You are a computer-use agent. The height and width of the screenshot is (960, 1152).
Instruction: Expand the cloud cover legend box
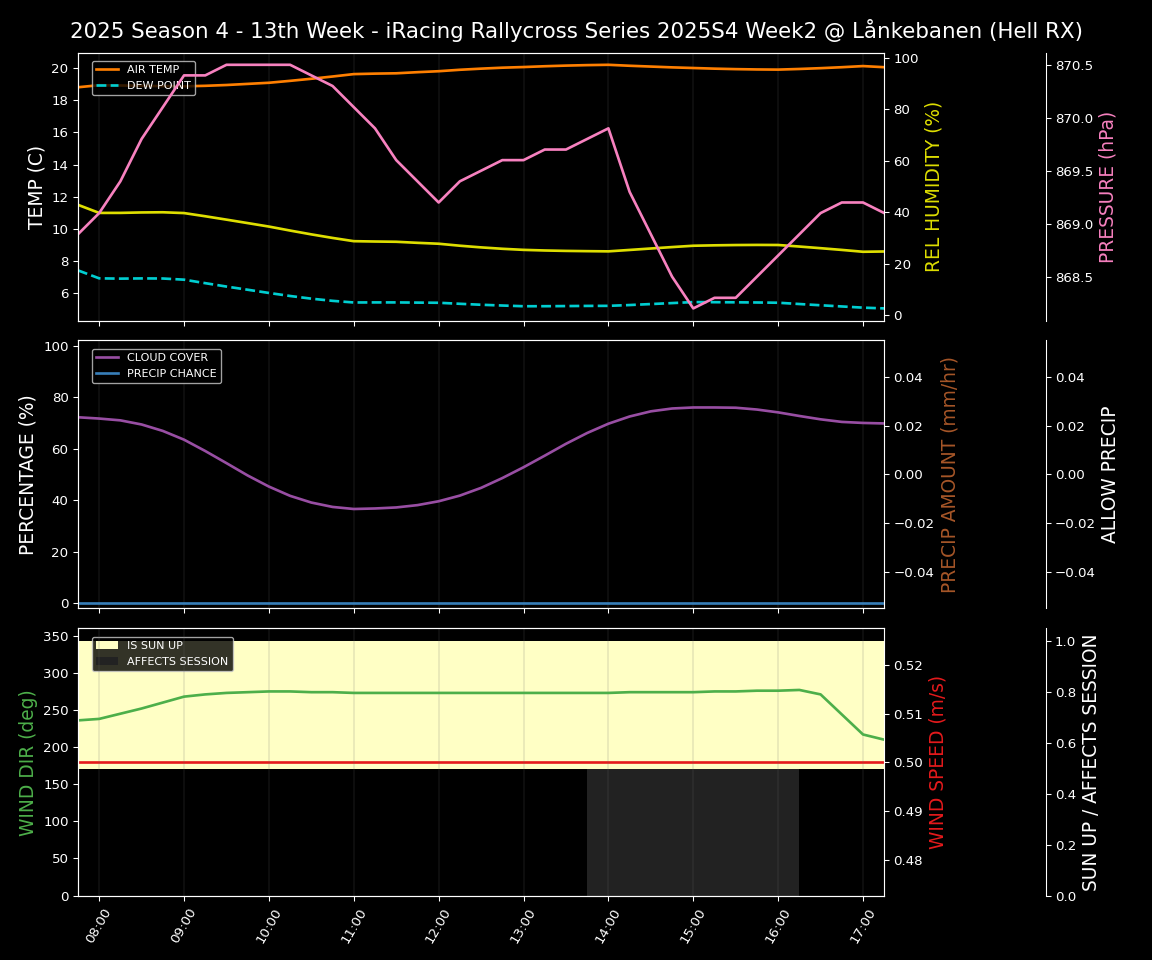click(156, 364)
